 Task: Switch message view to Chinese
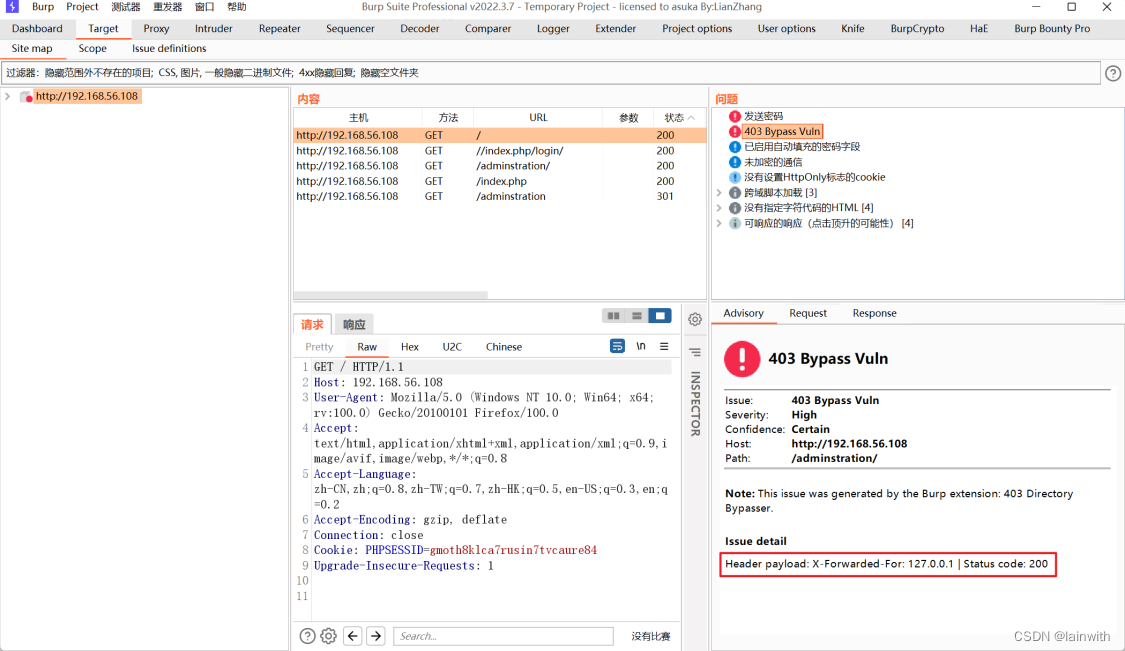[504, 347]
